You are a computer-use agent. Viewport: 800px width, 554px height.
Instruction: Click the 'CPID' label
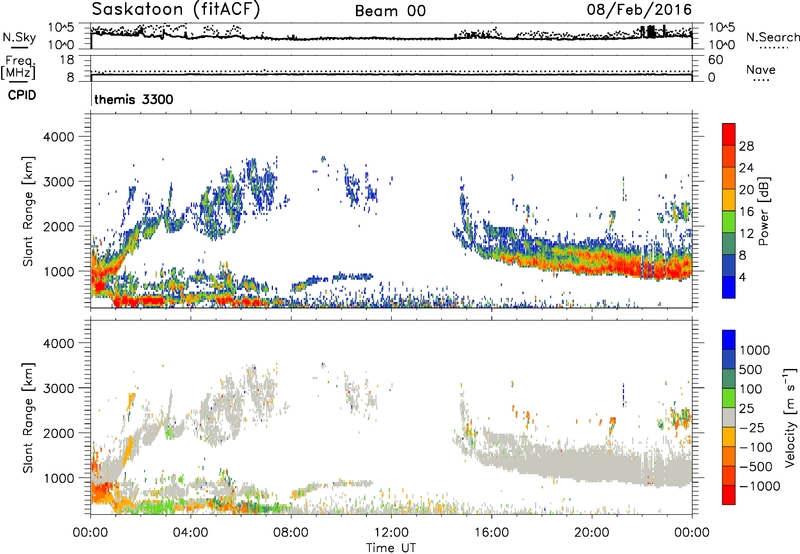(x=22, y=95)
